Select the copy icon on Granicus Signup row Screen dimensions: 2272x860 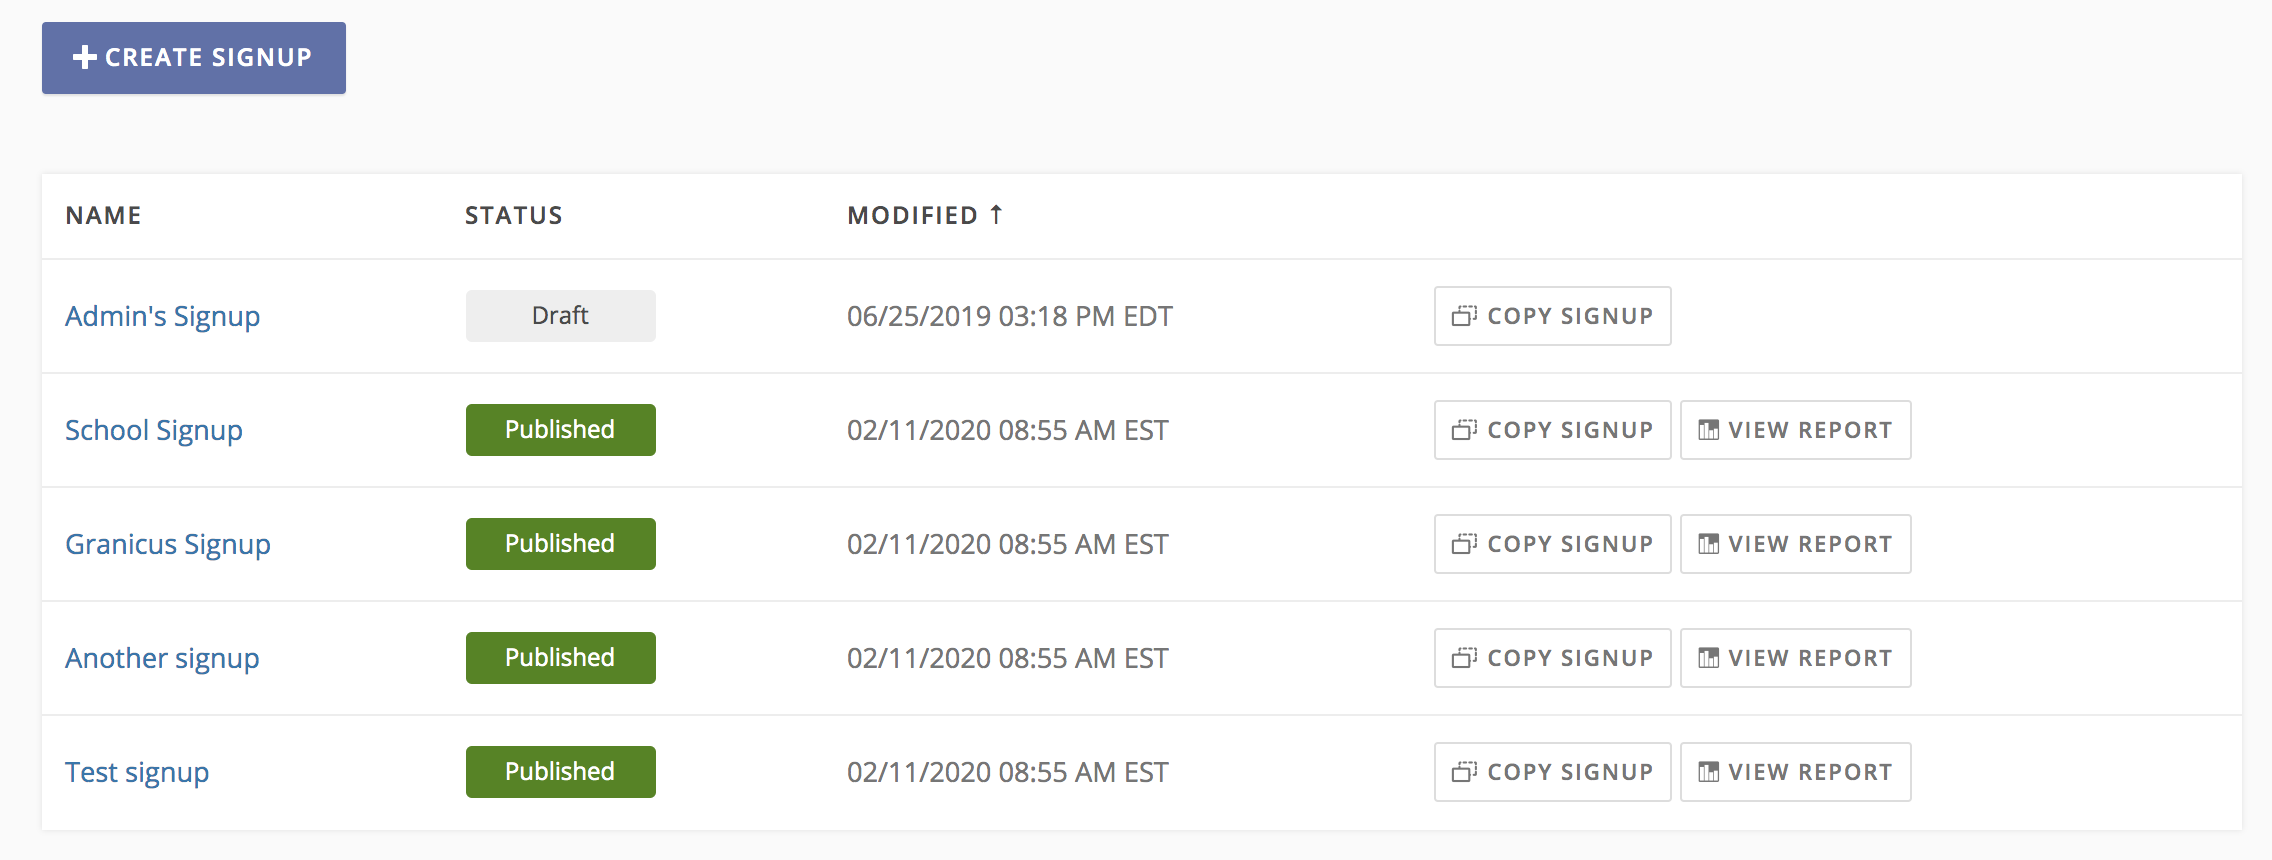pyautogui.click(x=1463, y=543)
